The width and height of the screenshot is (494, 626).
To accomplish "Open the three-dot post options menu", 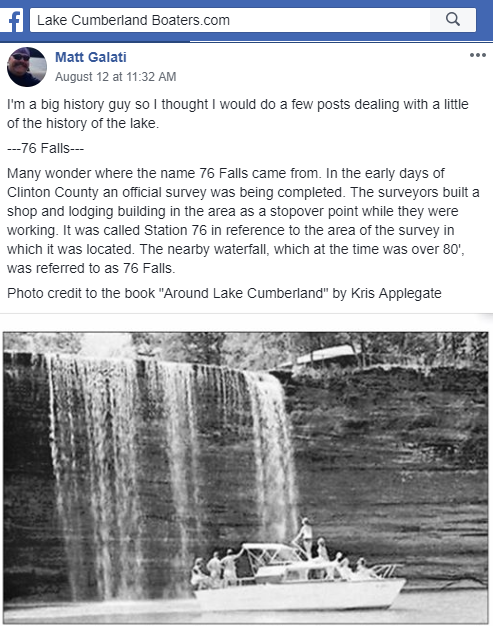I will (478, 55).
